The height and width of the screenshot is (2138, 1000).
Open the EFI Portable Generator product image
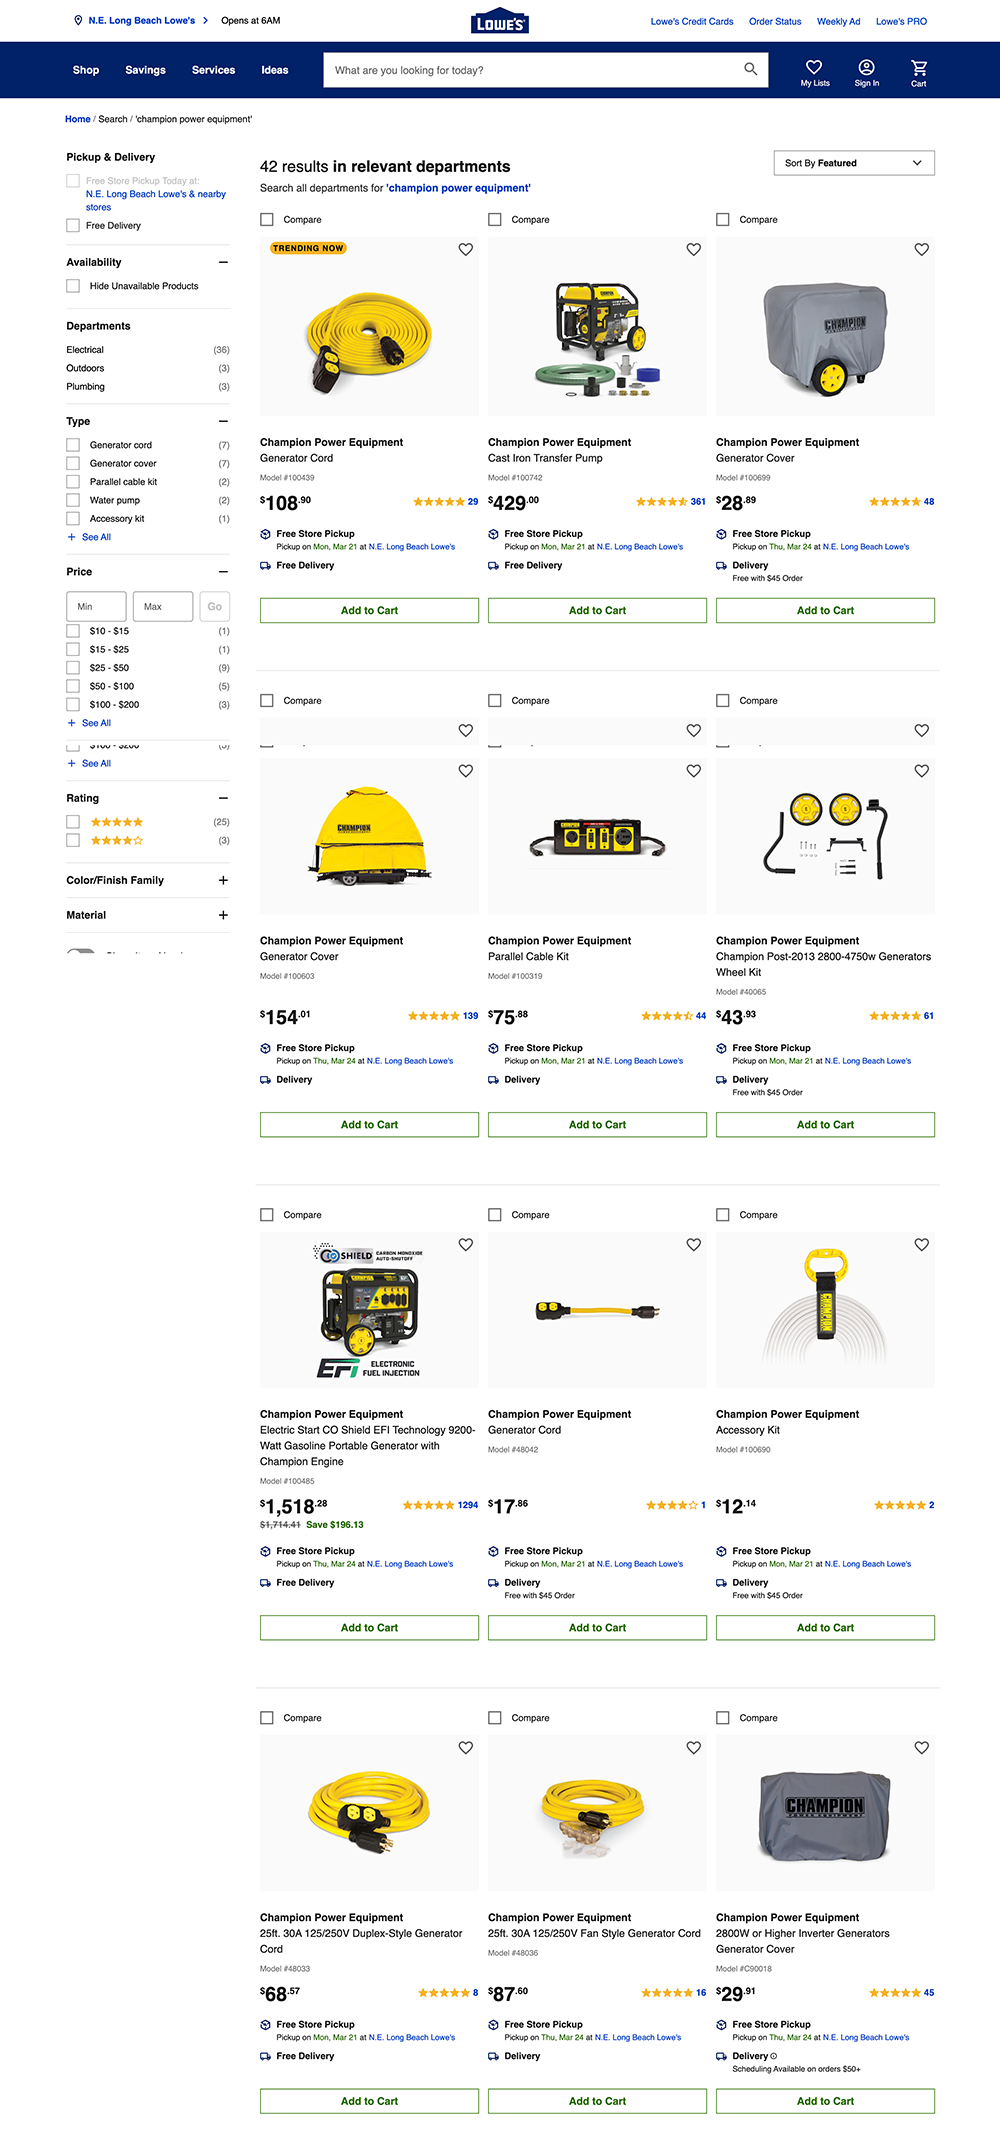tap(369, 1310)
